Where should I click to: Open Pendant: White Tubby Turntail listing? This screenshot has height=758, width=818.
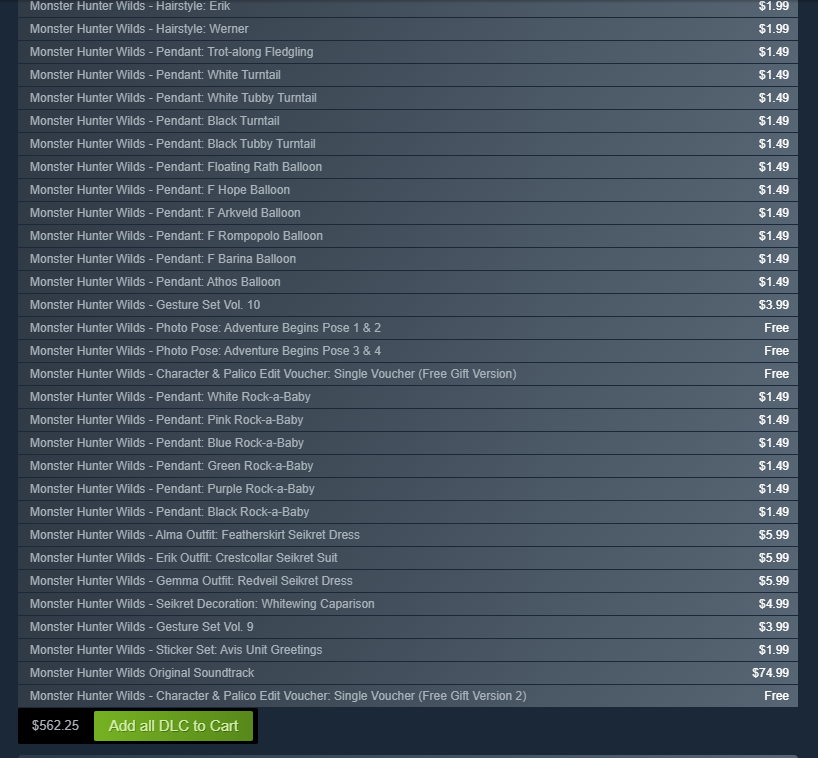click(408, 98)
